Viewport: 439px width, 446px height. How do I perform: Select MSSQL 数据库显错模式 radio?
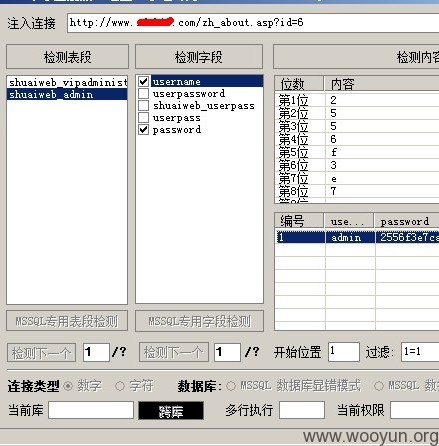231,386
